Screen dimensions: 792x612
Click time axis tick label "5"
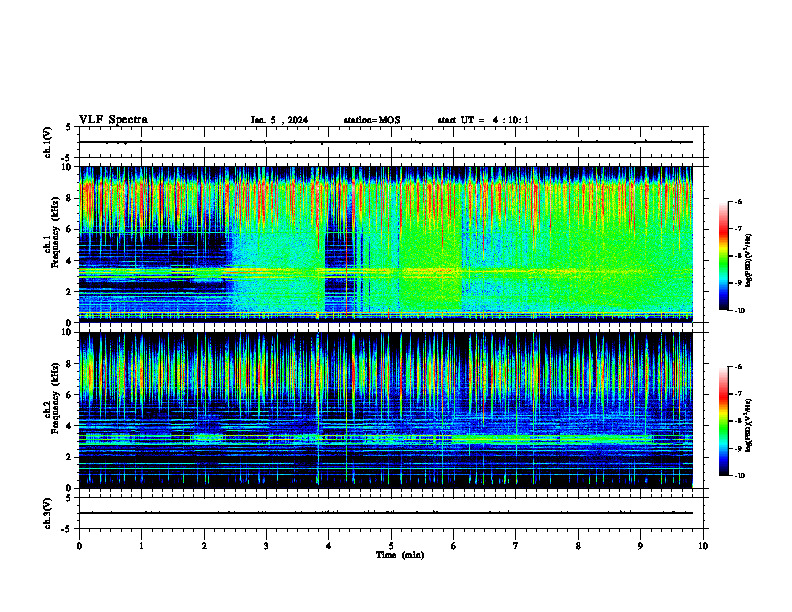391,546
